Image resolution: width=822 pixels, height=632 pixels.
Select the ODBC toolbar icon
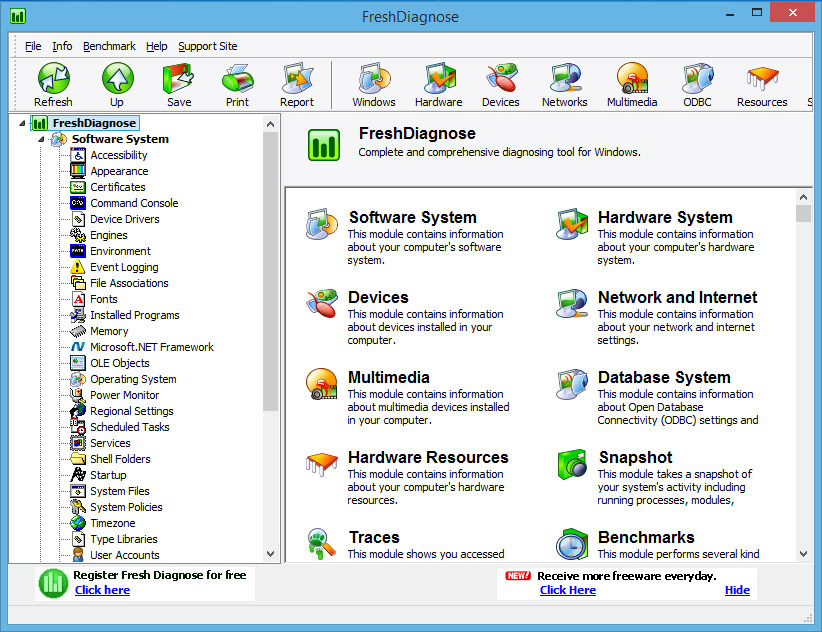point(697,79)
